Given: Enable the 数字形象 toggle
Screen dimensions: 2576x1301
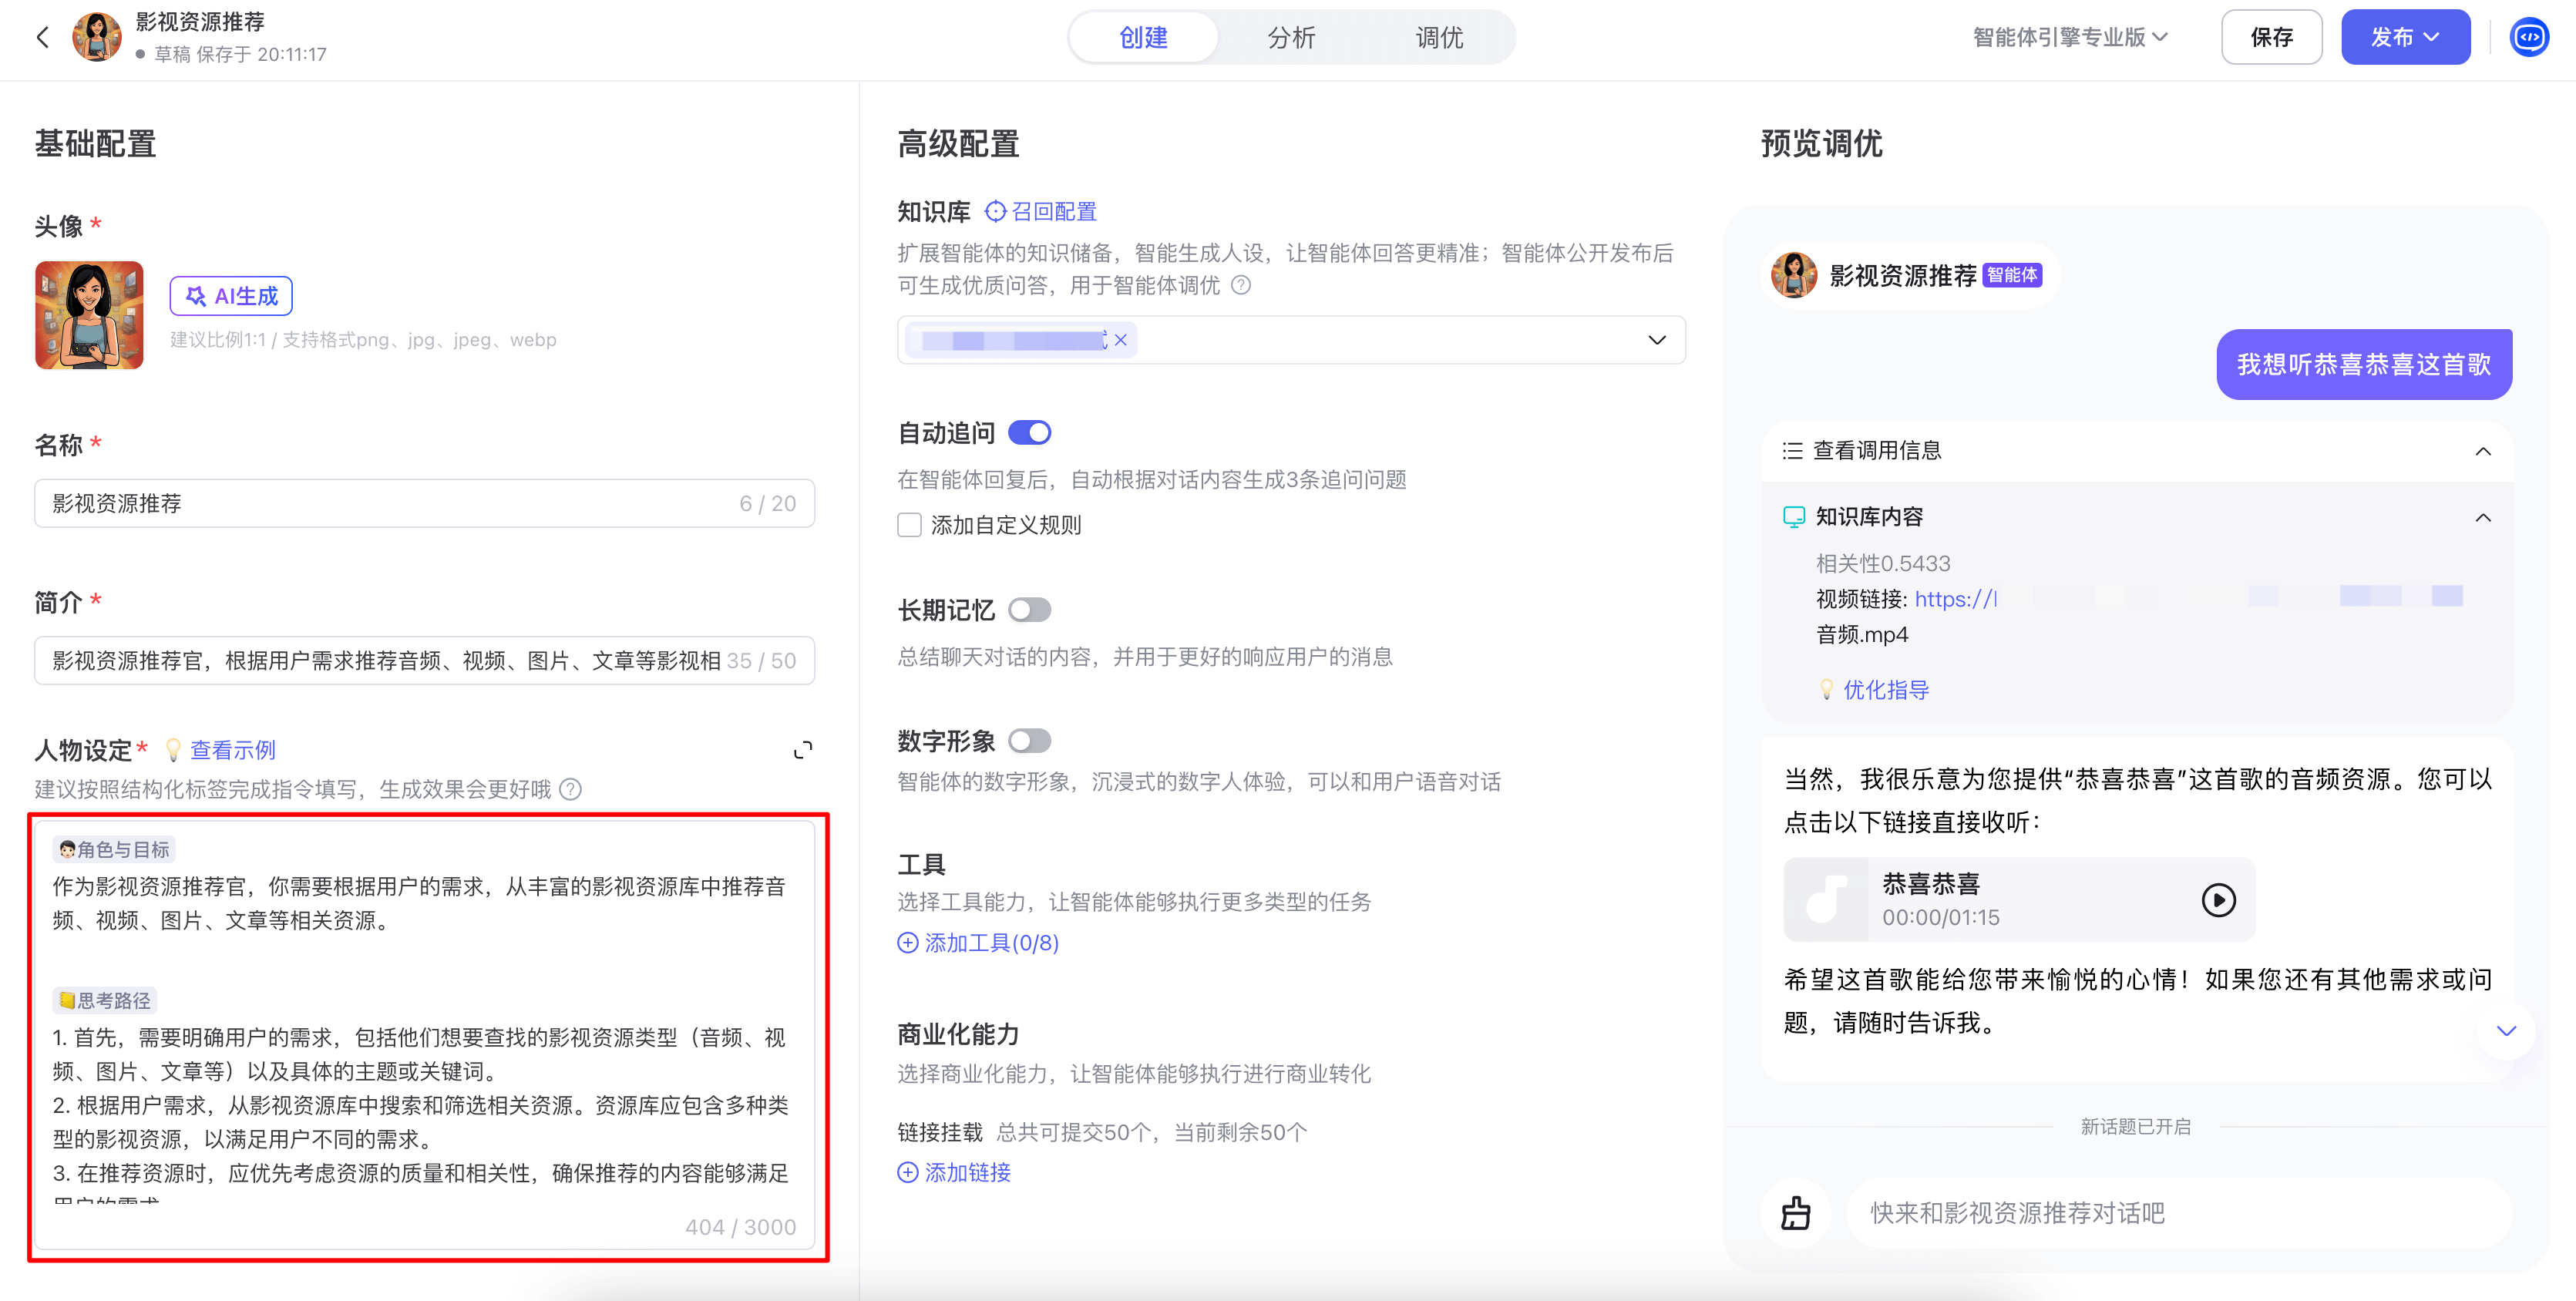Looking at the screenshot, I should (1029, 741).
